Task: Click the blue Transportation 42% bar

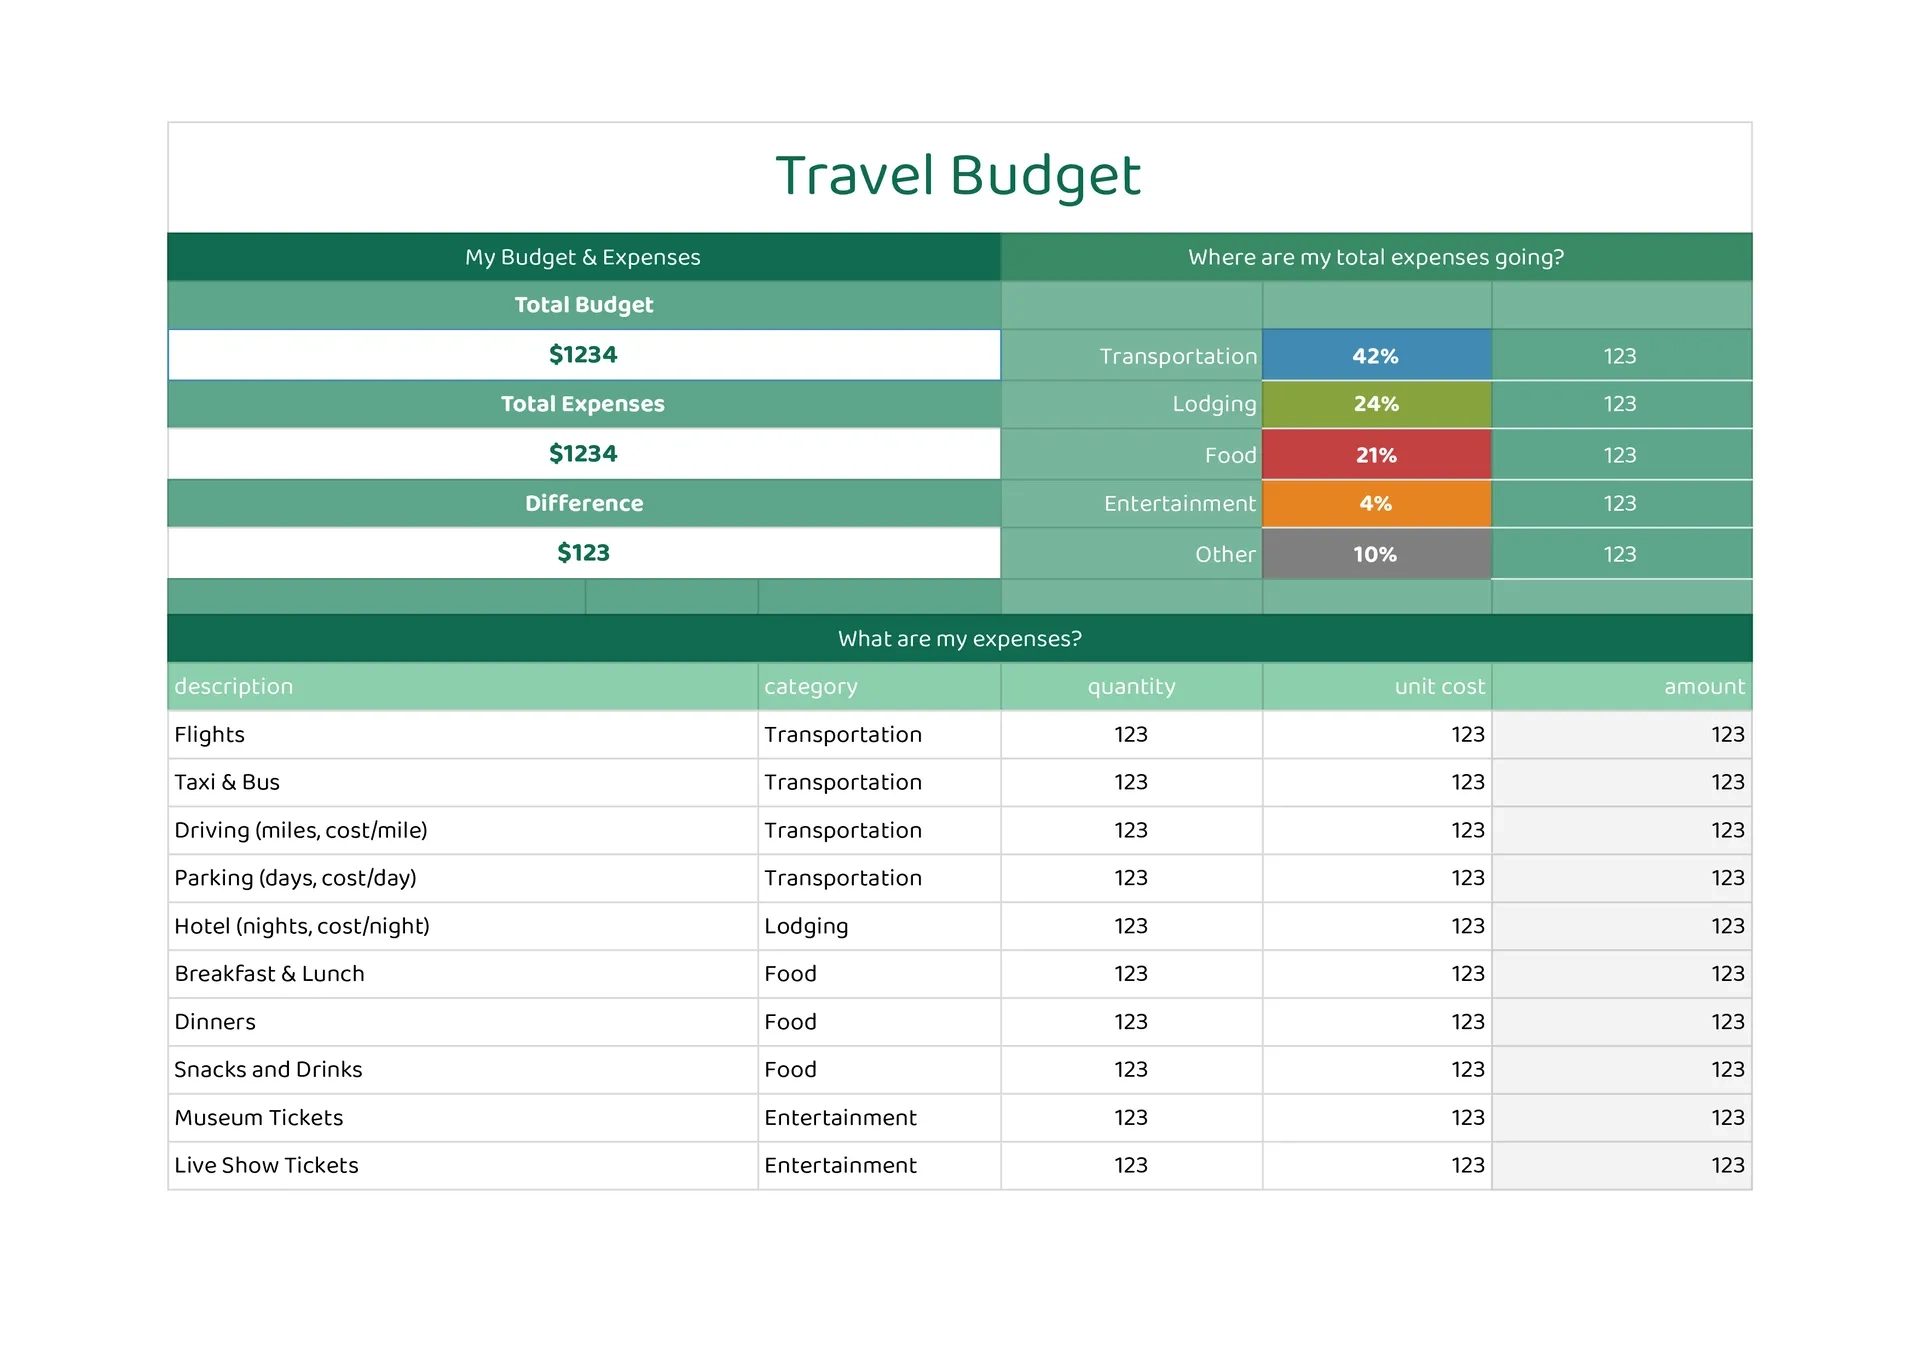Action: tap(1377, 355)
